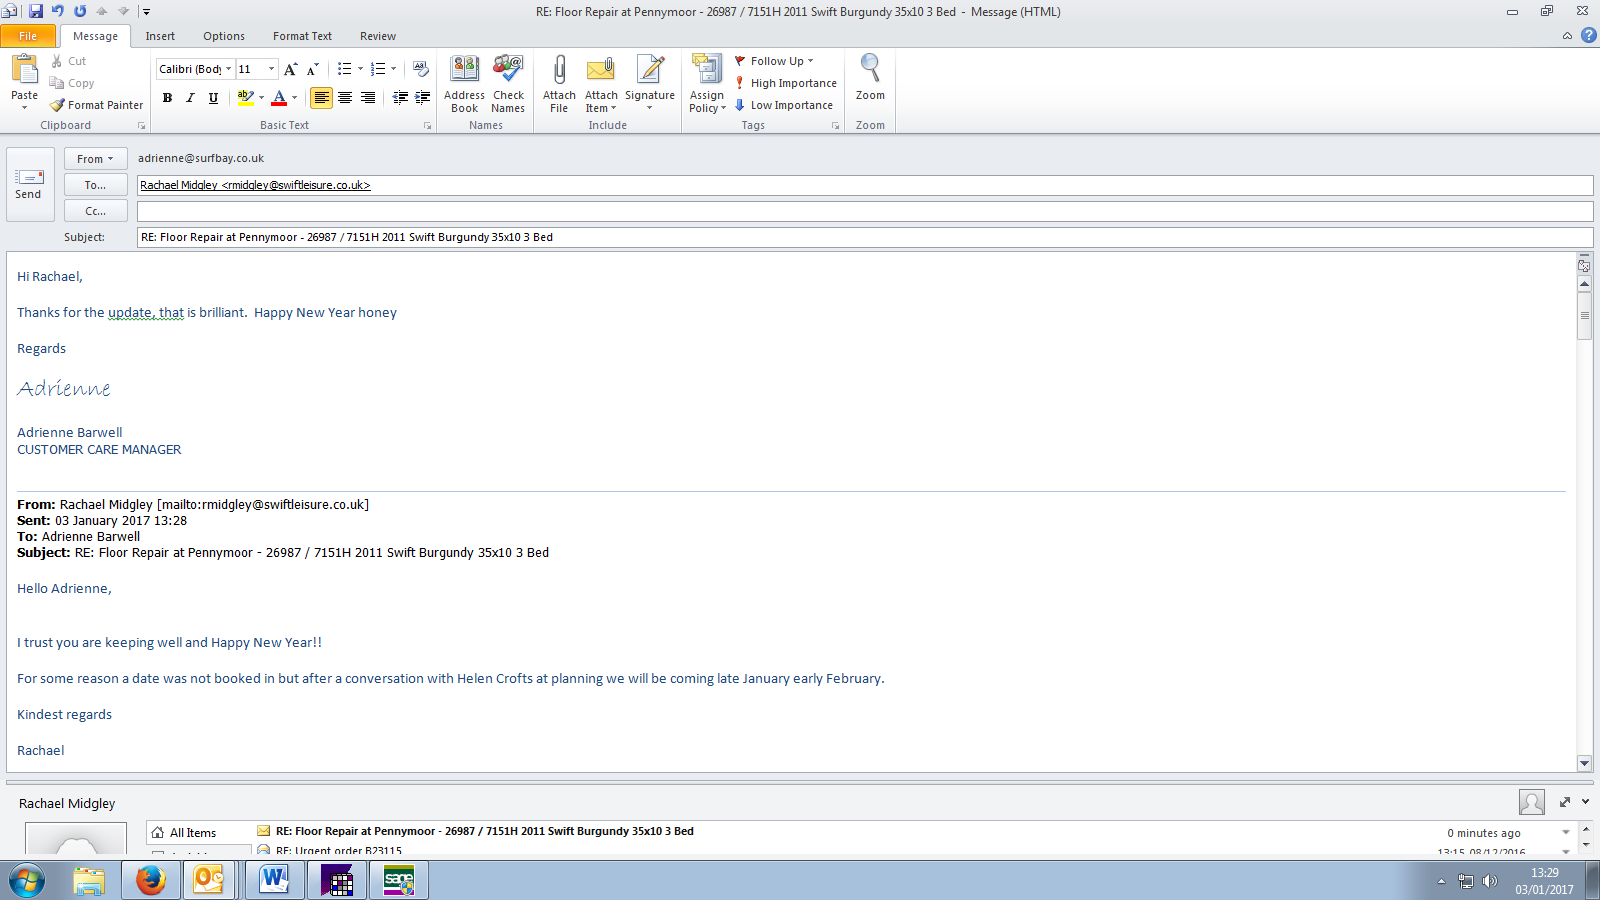
Task: Toggle italic formatting
Action: pos(190,98)
